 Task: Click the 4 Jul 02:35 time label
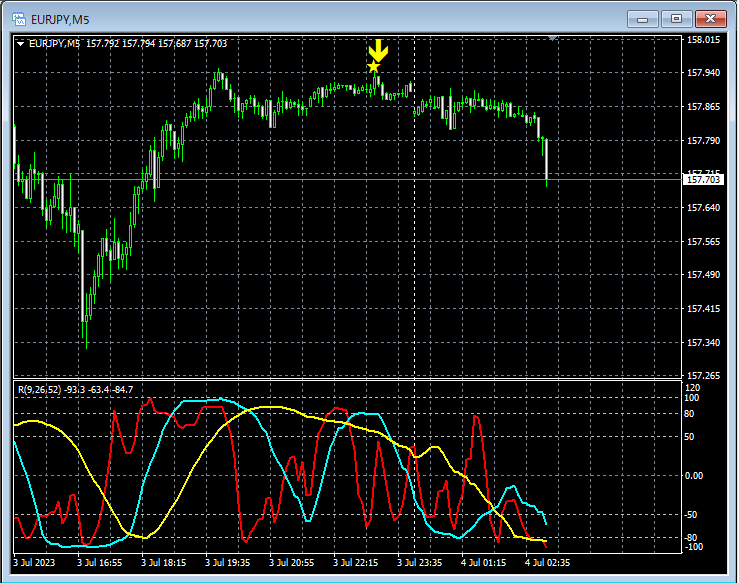547,563
